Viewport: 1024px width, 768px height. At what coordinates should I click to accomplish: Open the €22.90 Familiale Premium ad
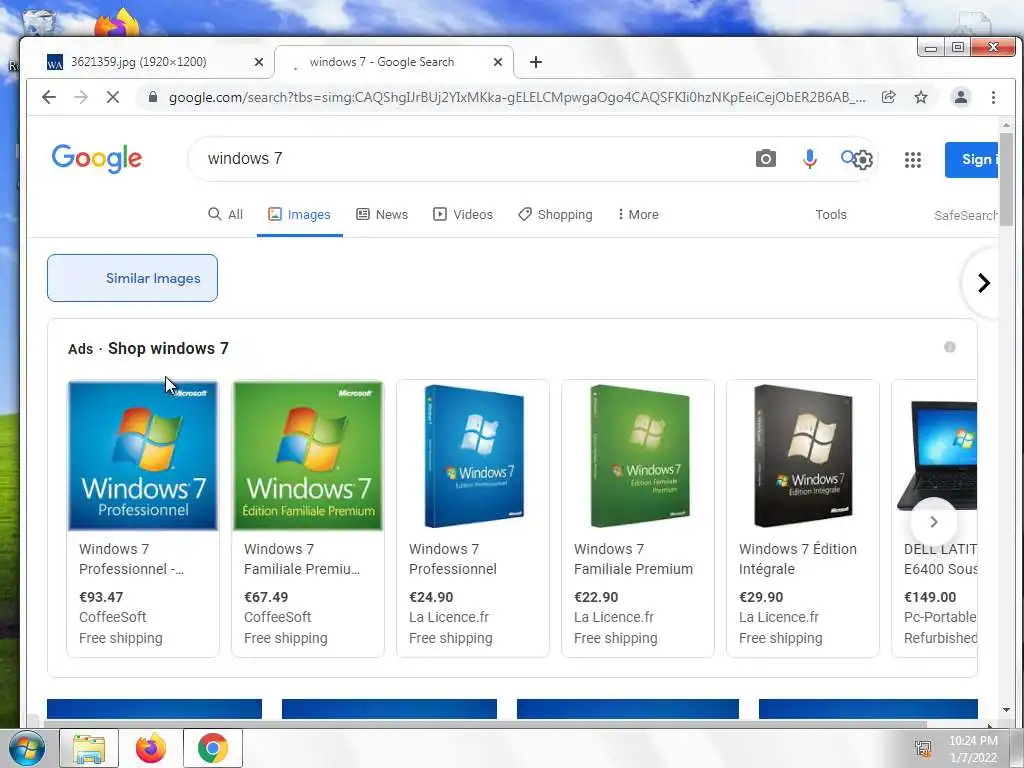coord(638,518)
